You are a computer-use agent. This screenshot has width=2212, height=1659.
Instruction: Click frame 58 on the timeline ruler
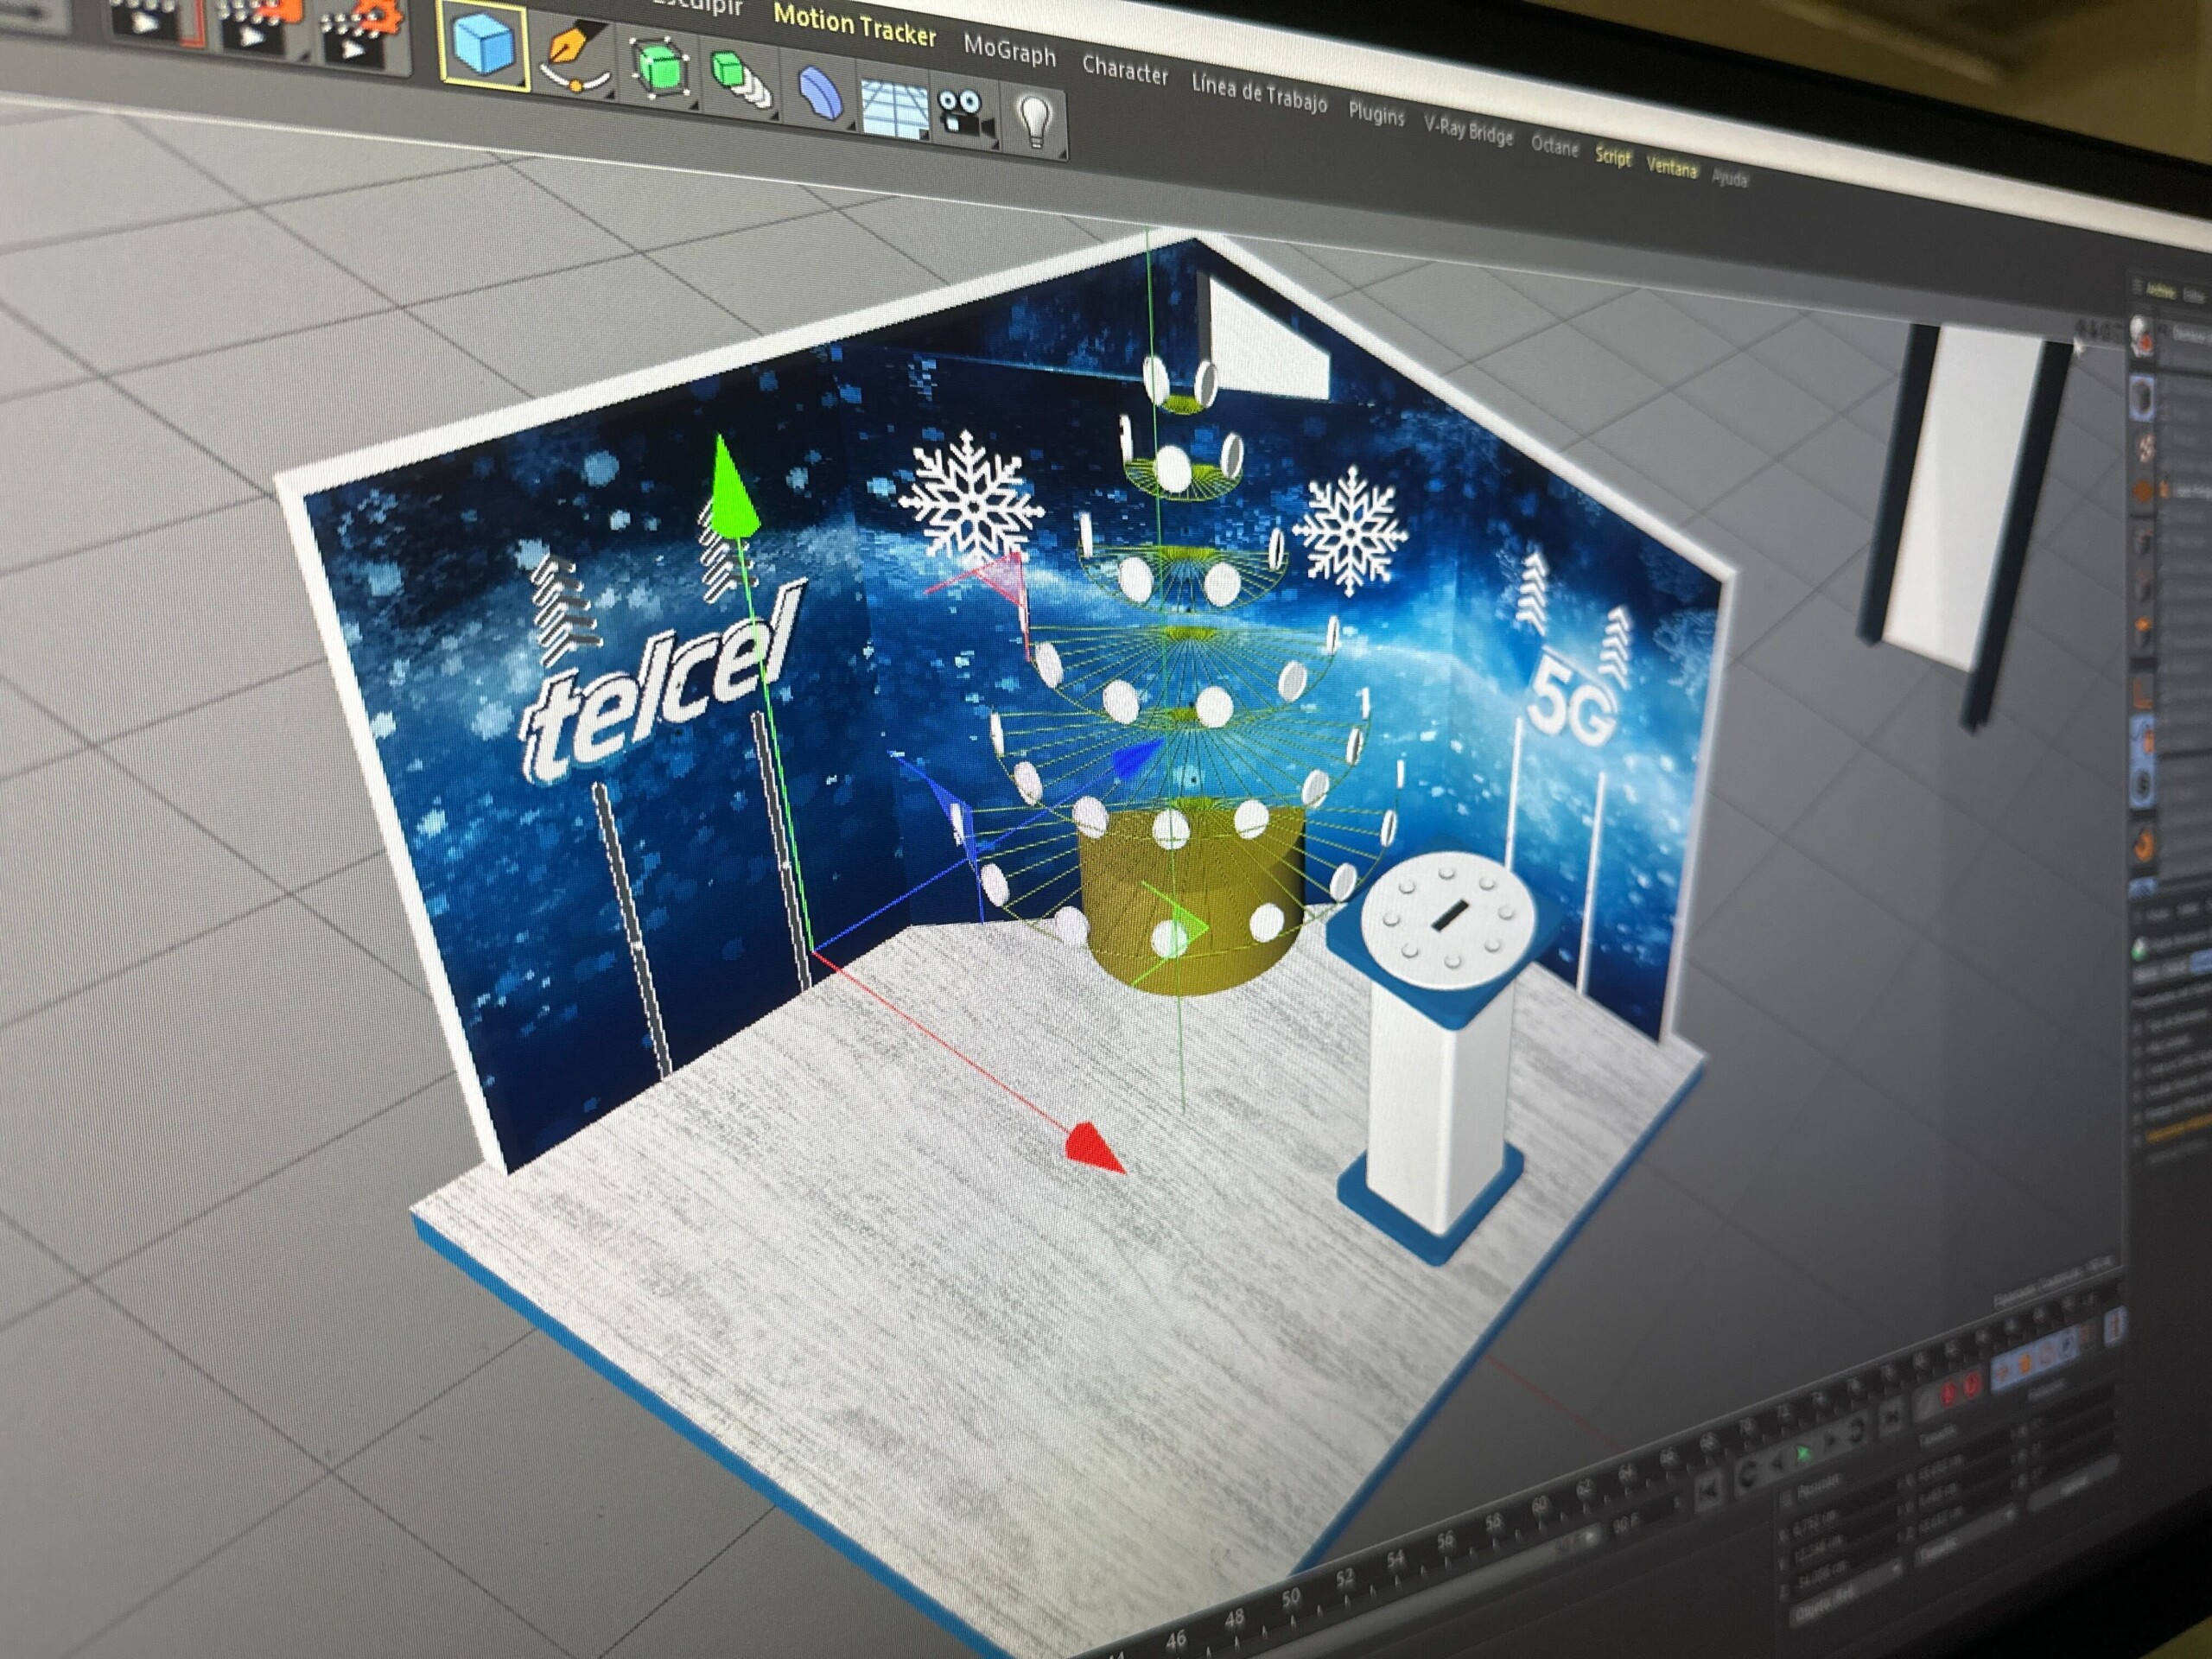[x=1493, y=1523]
